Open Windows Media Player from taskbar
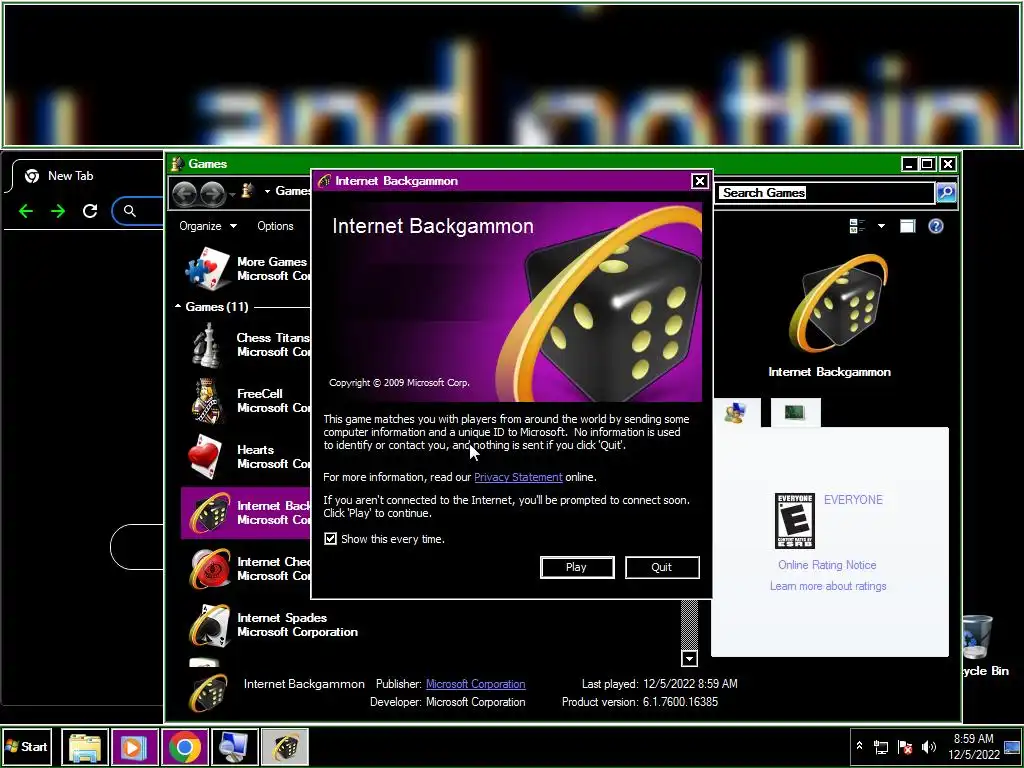Screen dimensions: 1024x768 click(135, 746)
